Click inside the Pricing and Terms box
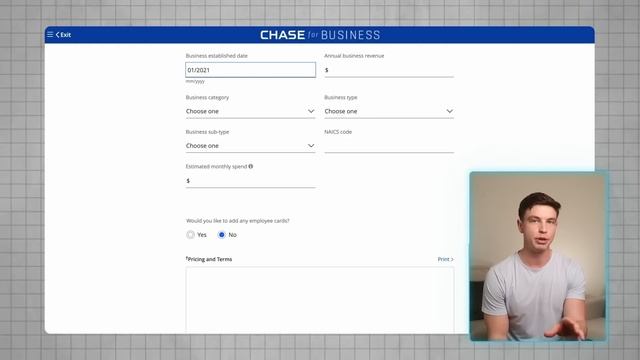This screenshot has height=360, width=640. [320, 300]
